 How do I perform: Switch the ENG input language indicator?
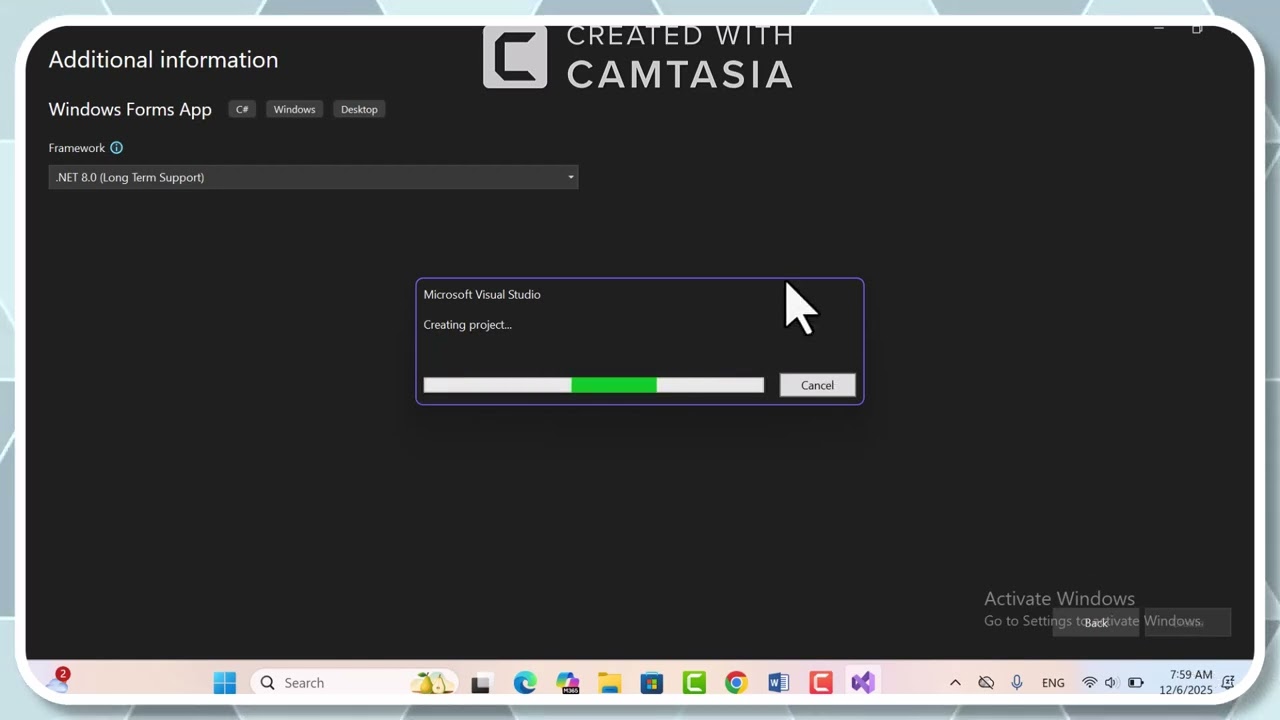point(1053,683)
